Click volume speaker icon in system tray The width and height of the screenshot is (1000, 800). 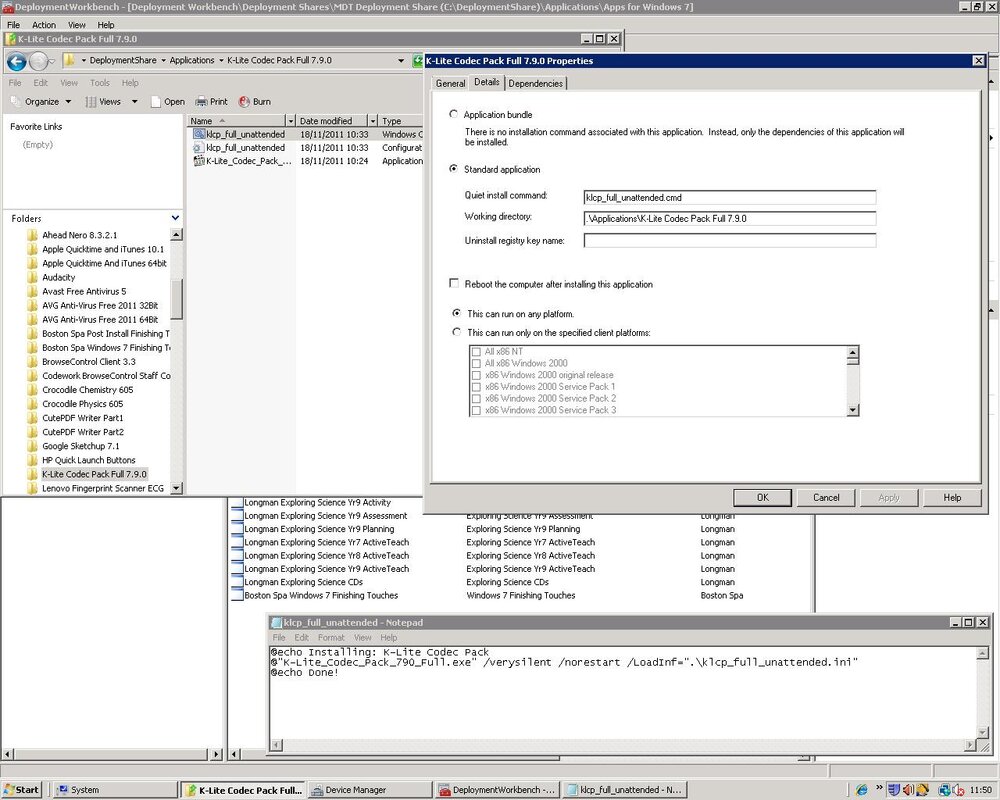(908, 790)
